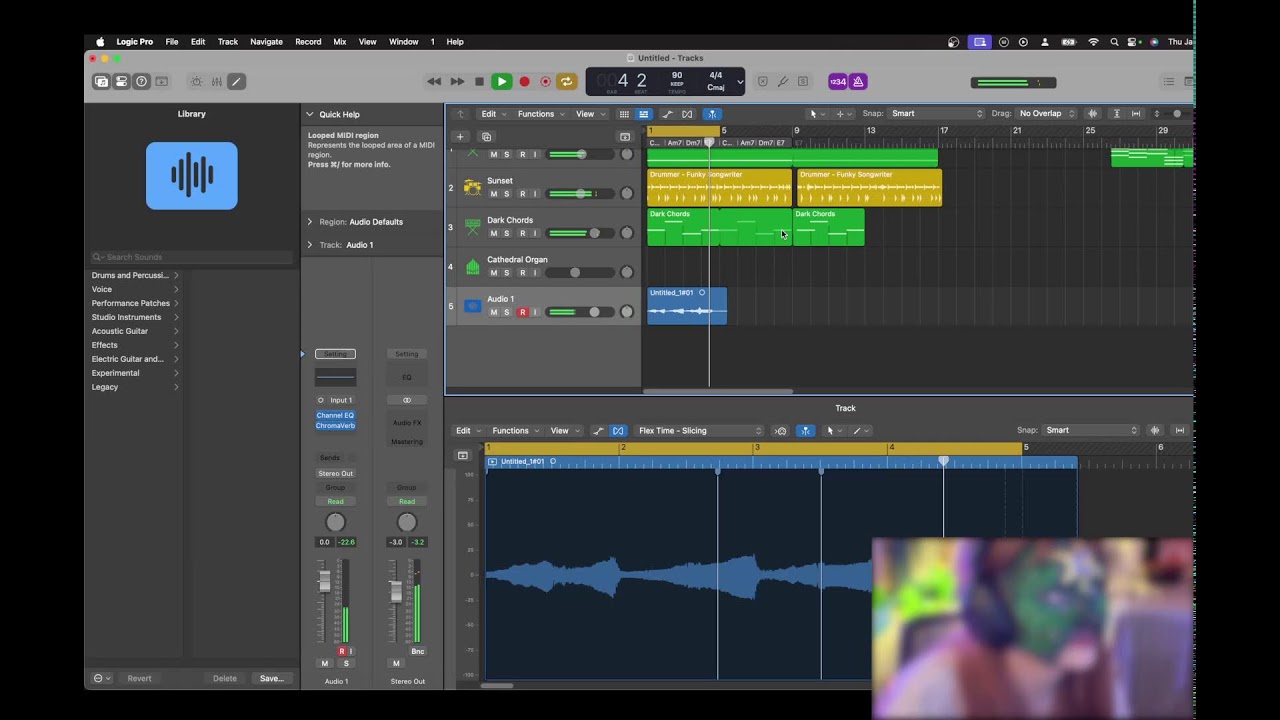The image size is (1280, 720).
Task: Mute the Audio 1 channel strip
Action: [x=324, y=664]
